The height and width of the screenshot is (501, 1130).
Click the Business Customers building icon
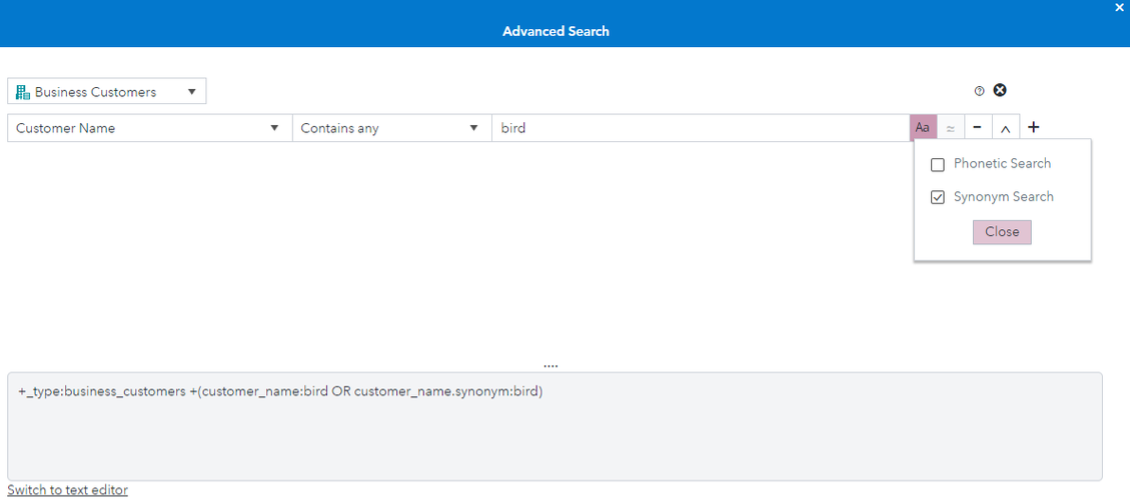(23, 92)
